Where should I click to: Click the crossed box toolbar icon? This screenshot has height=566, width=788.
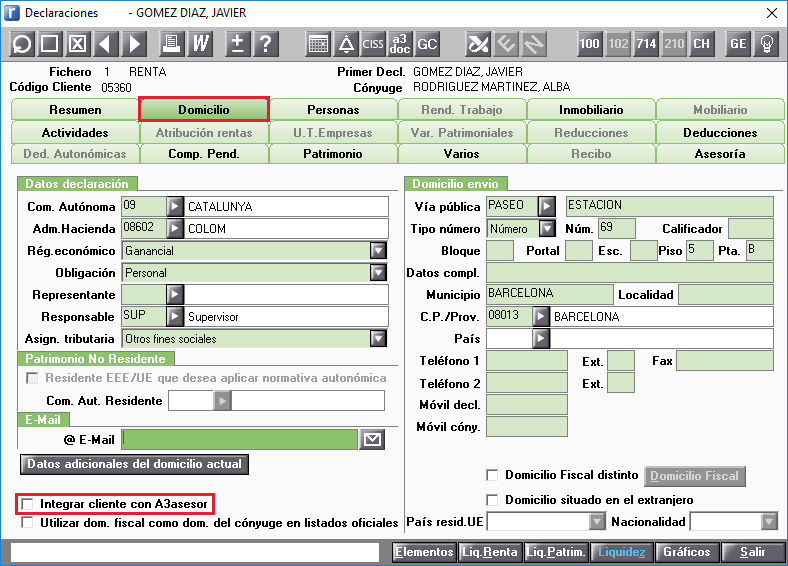tap(77, 44)
